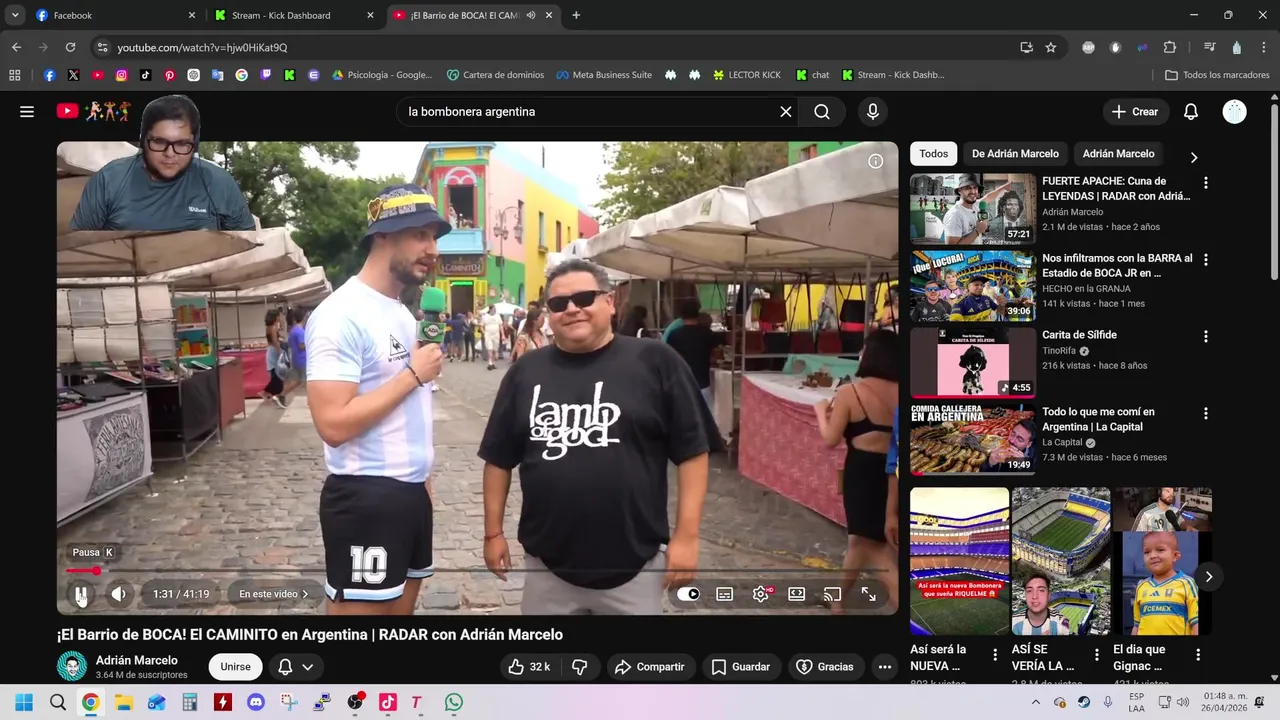
Task: Open 'LECTOR KICK' bookmark
Action: [x=747, y=75]
